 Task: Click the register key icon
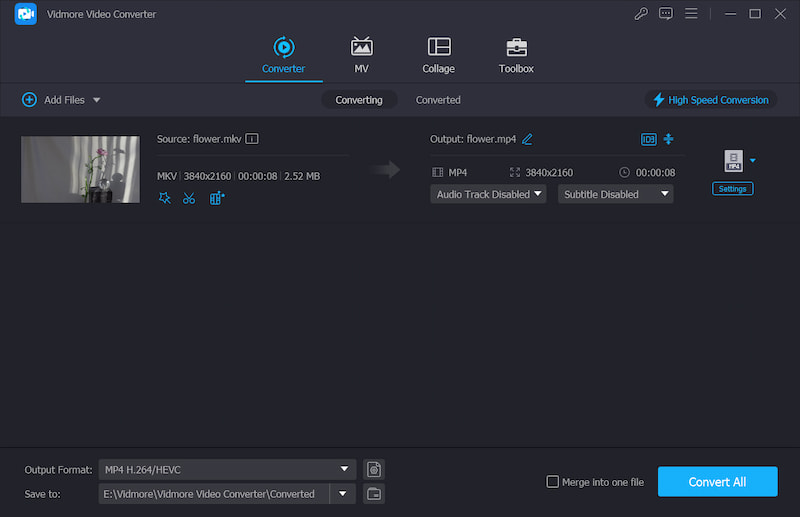[641, 14]
